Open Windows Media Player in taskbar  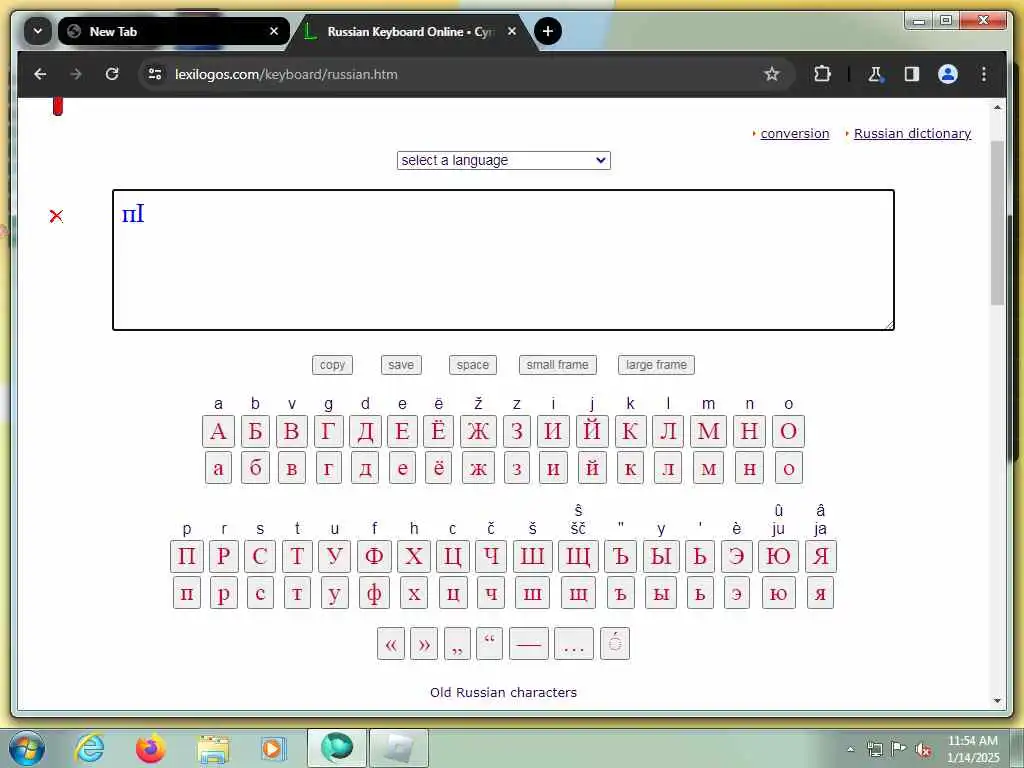pos(273,749)
